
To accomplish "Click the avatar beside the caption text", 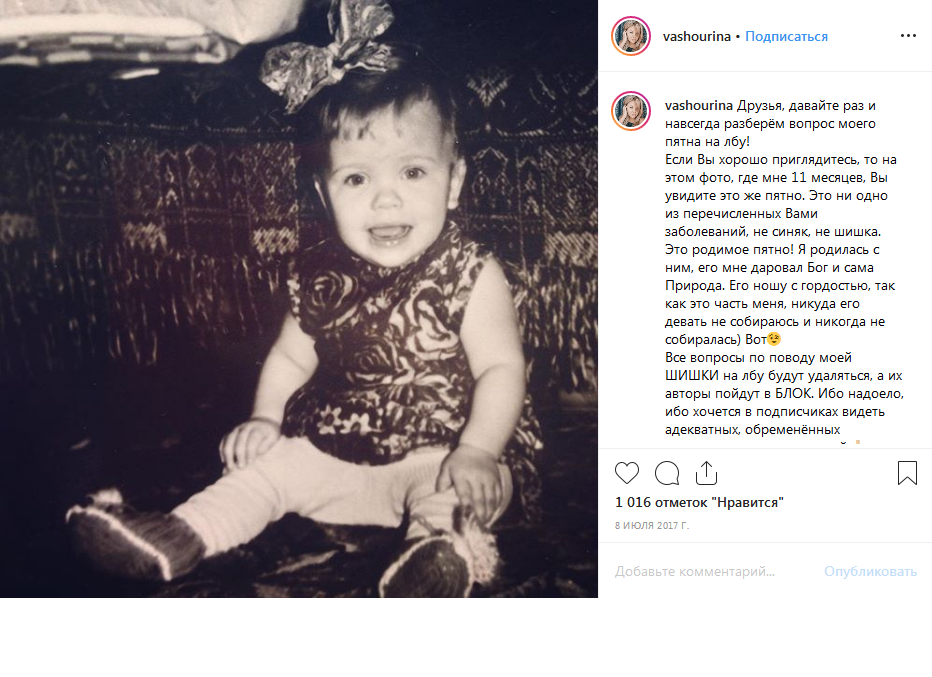I will point(631,111).
